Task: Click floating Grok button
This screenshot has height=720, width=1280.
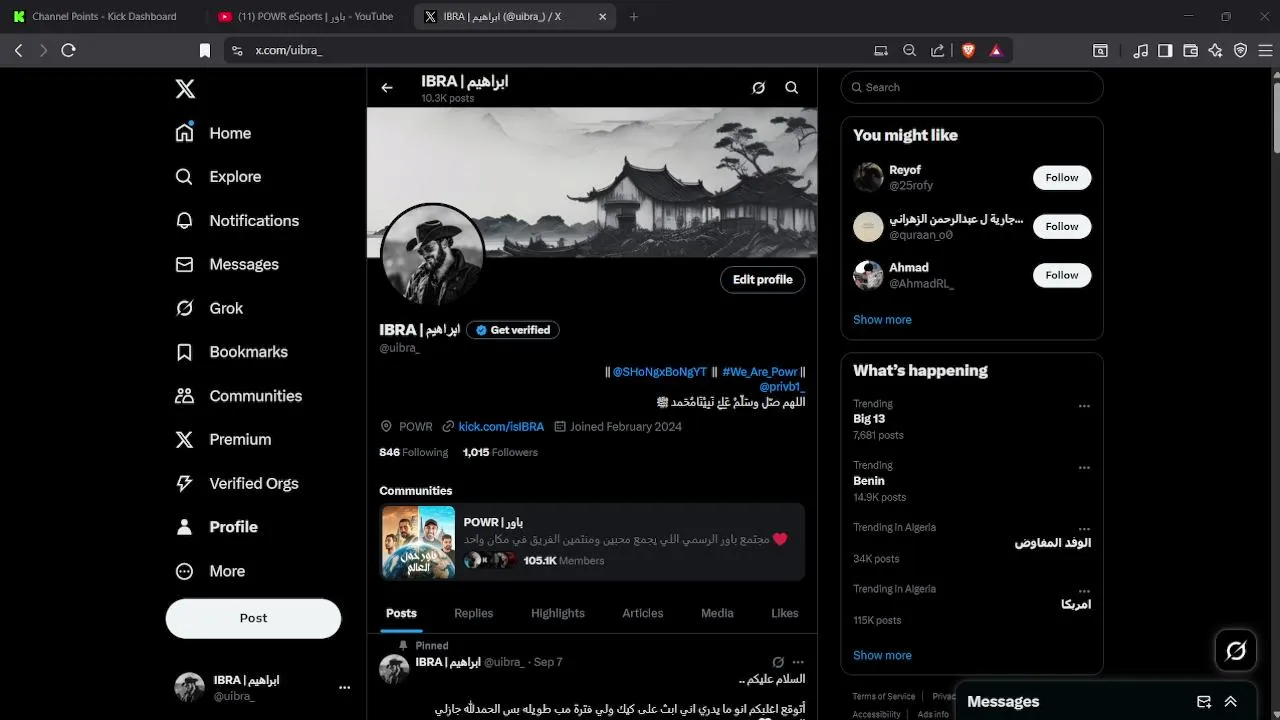Action: (1236, 651)
